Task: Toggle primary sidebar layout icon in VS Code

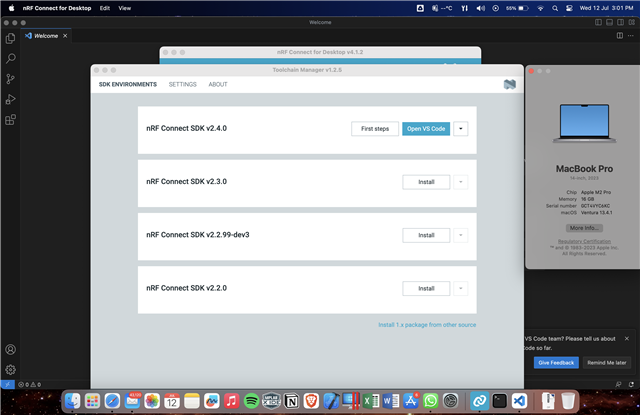Action: 598,22
